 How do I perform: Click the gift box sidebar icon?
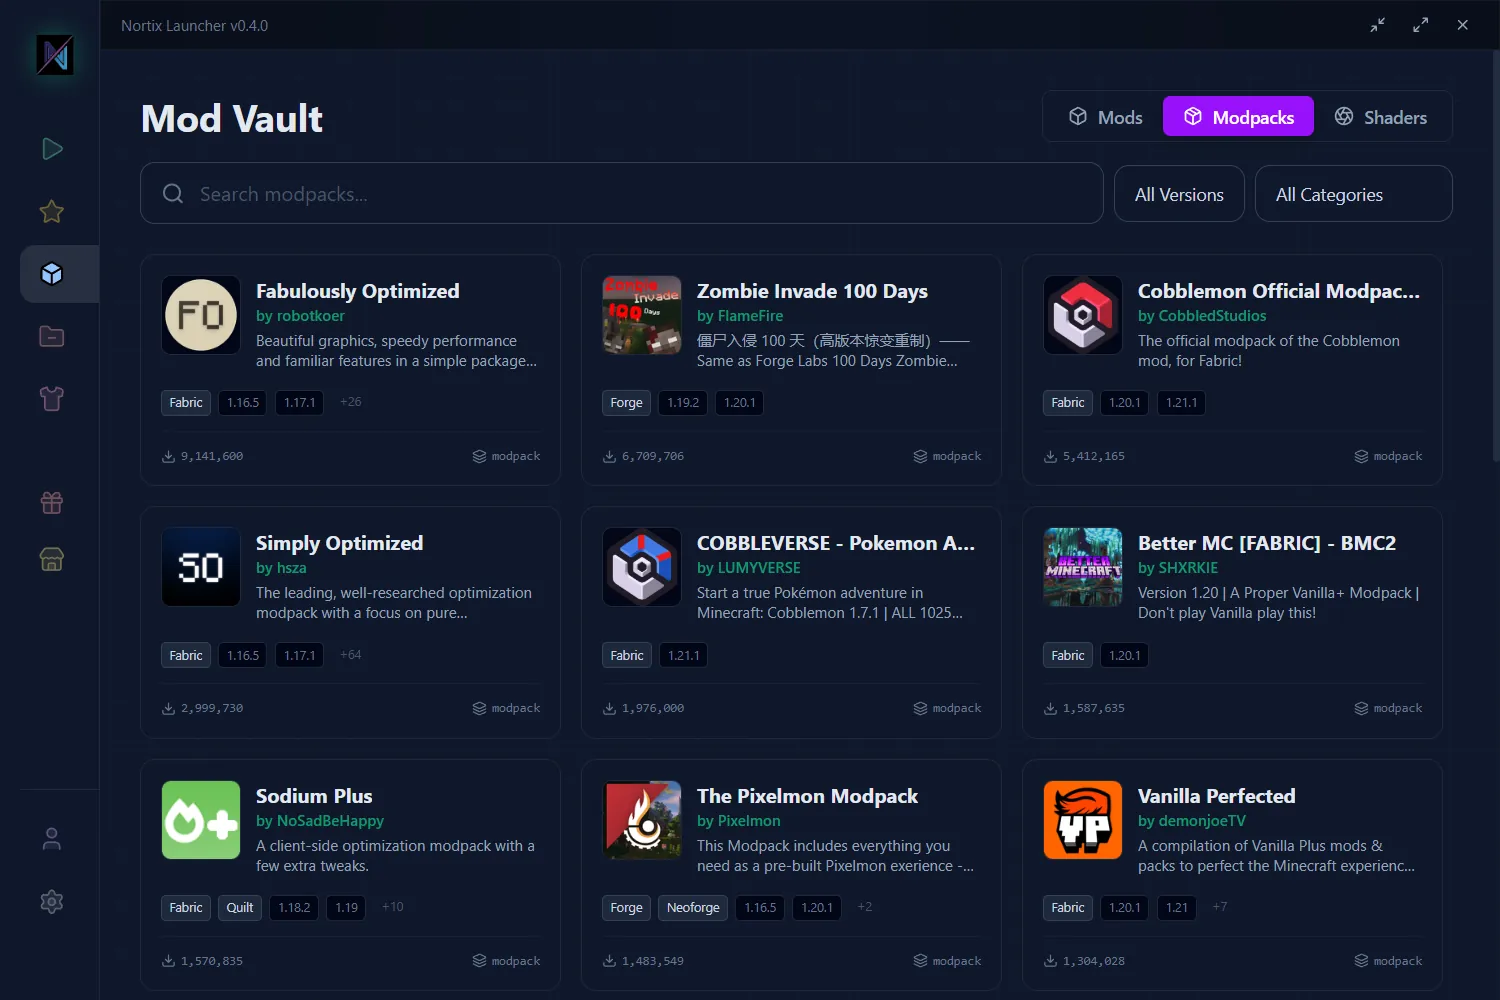point(52,503)
